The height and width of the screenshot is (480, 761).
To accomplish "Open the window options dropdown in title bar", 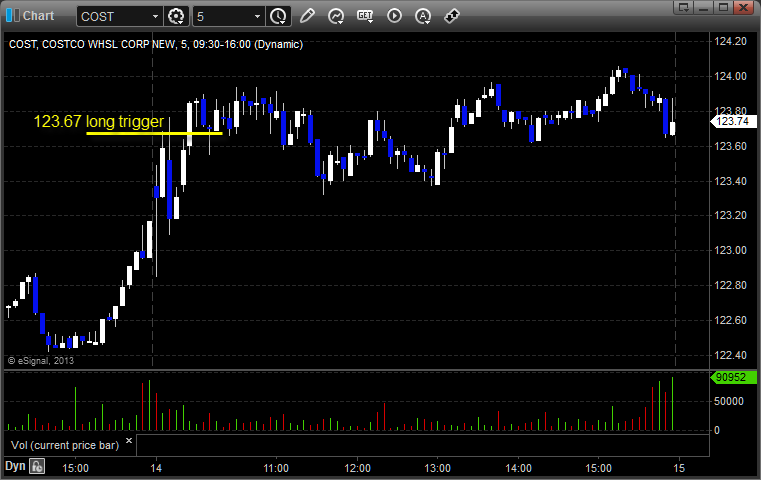I will (683, 7).
